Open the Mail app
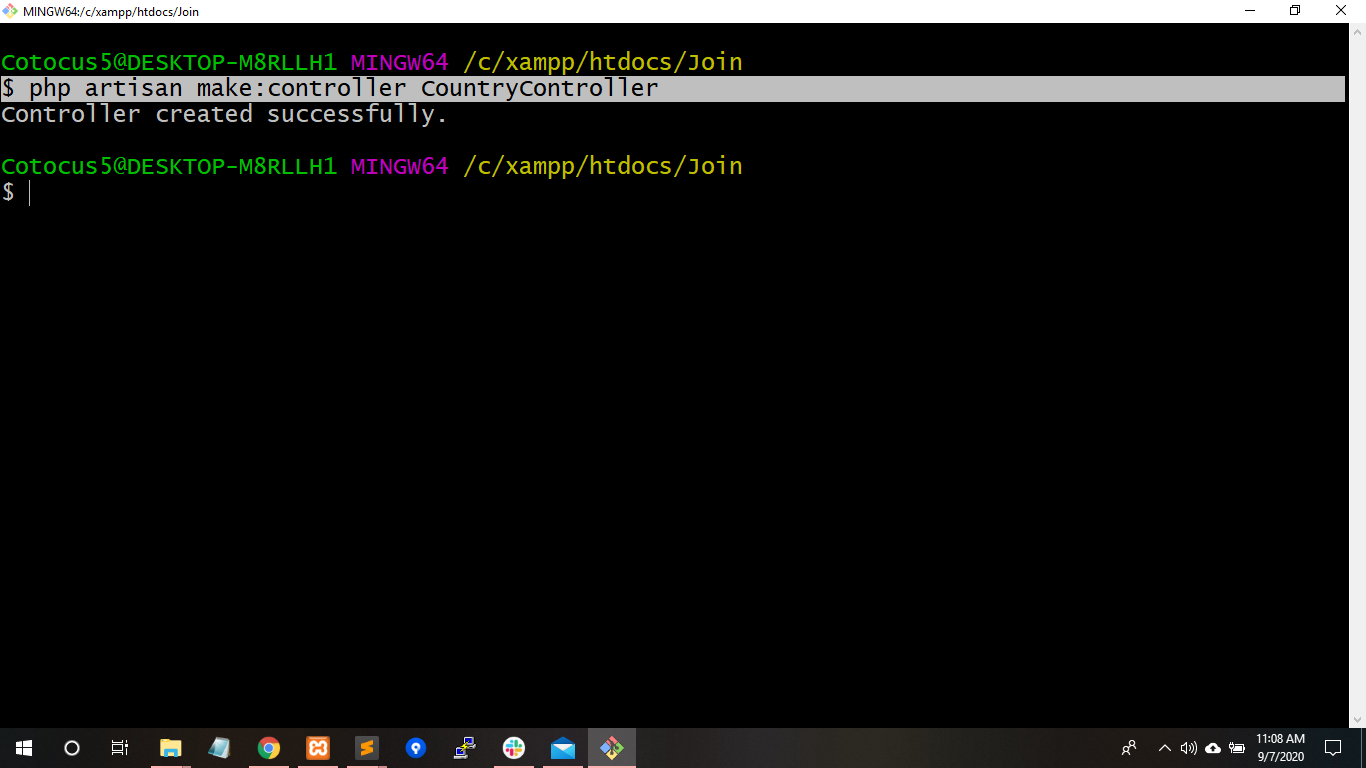Image resolution: width=1366 pixels, height=768 pixels. tap(563, 748)
